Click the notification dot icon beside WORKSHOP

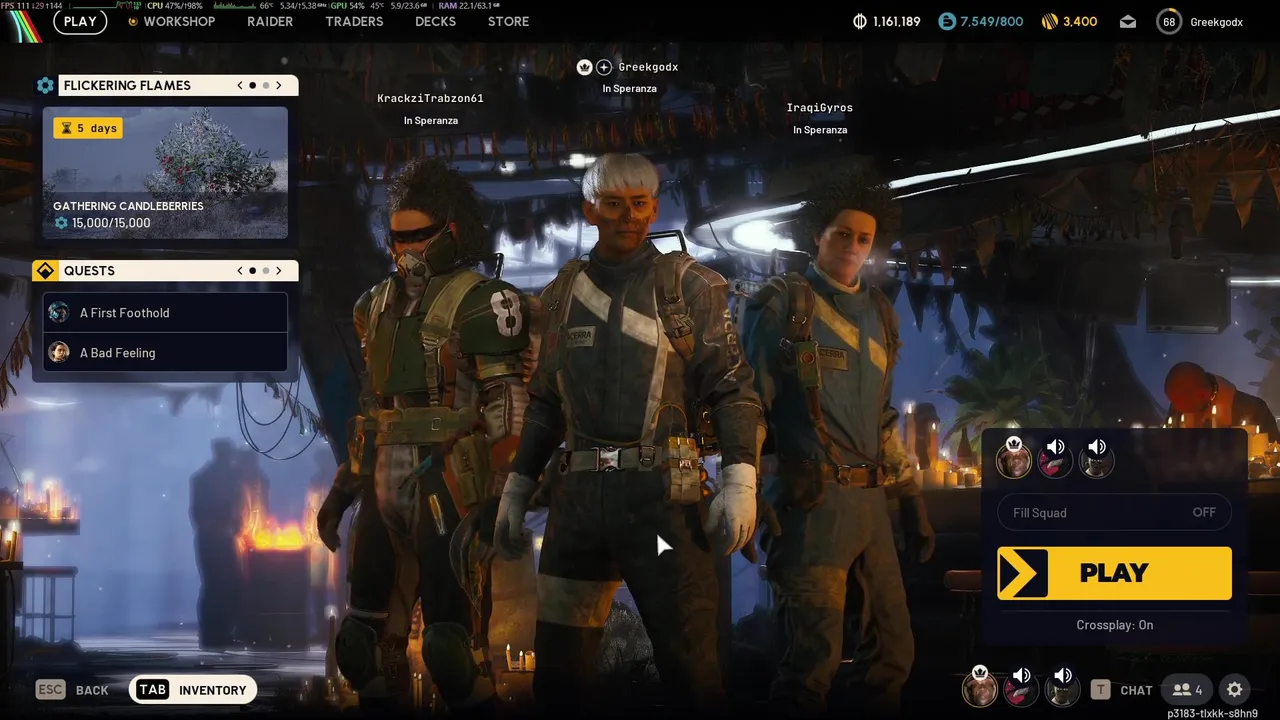click(x=133, y=21)
